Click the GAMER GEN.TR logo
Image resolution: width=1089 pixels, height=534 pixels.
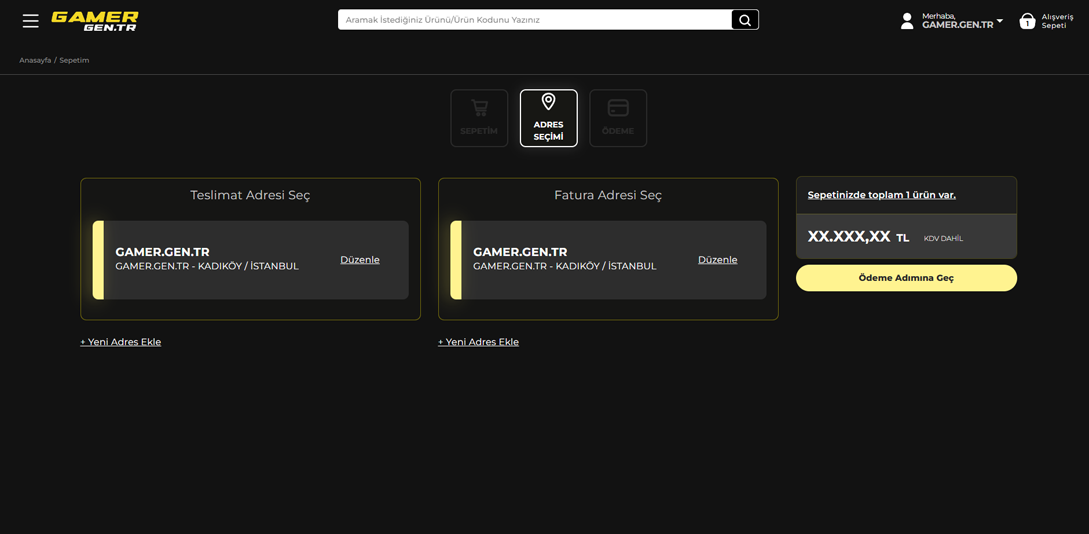[x=95, y=21]
